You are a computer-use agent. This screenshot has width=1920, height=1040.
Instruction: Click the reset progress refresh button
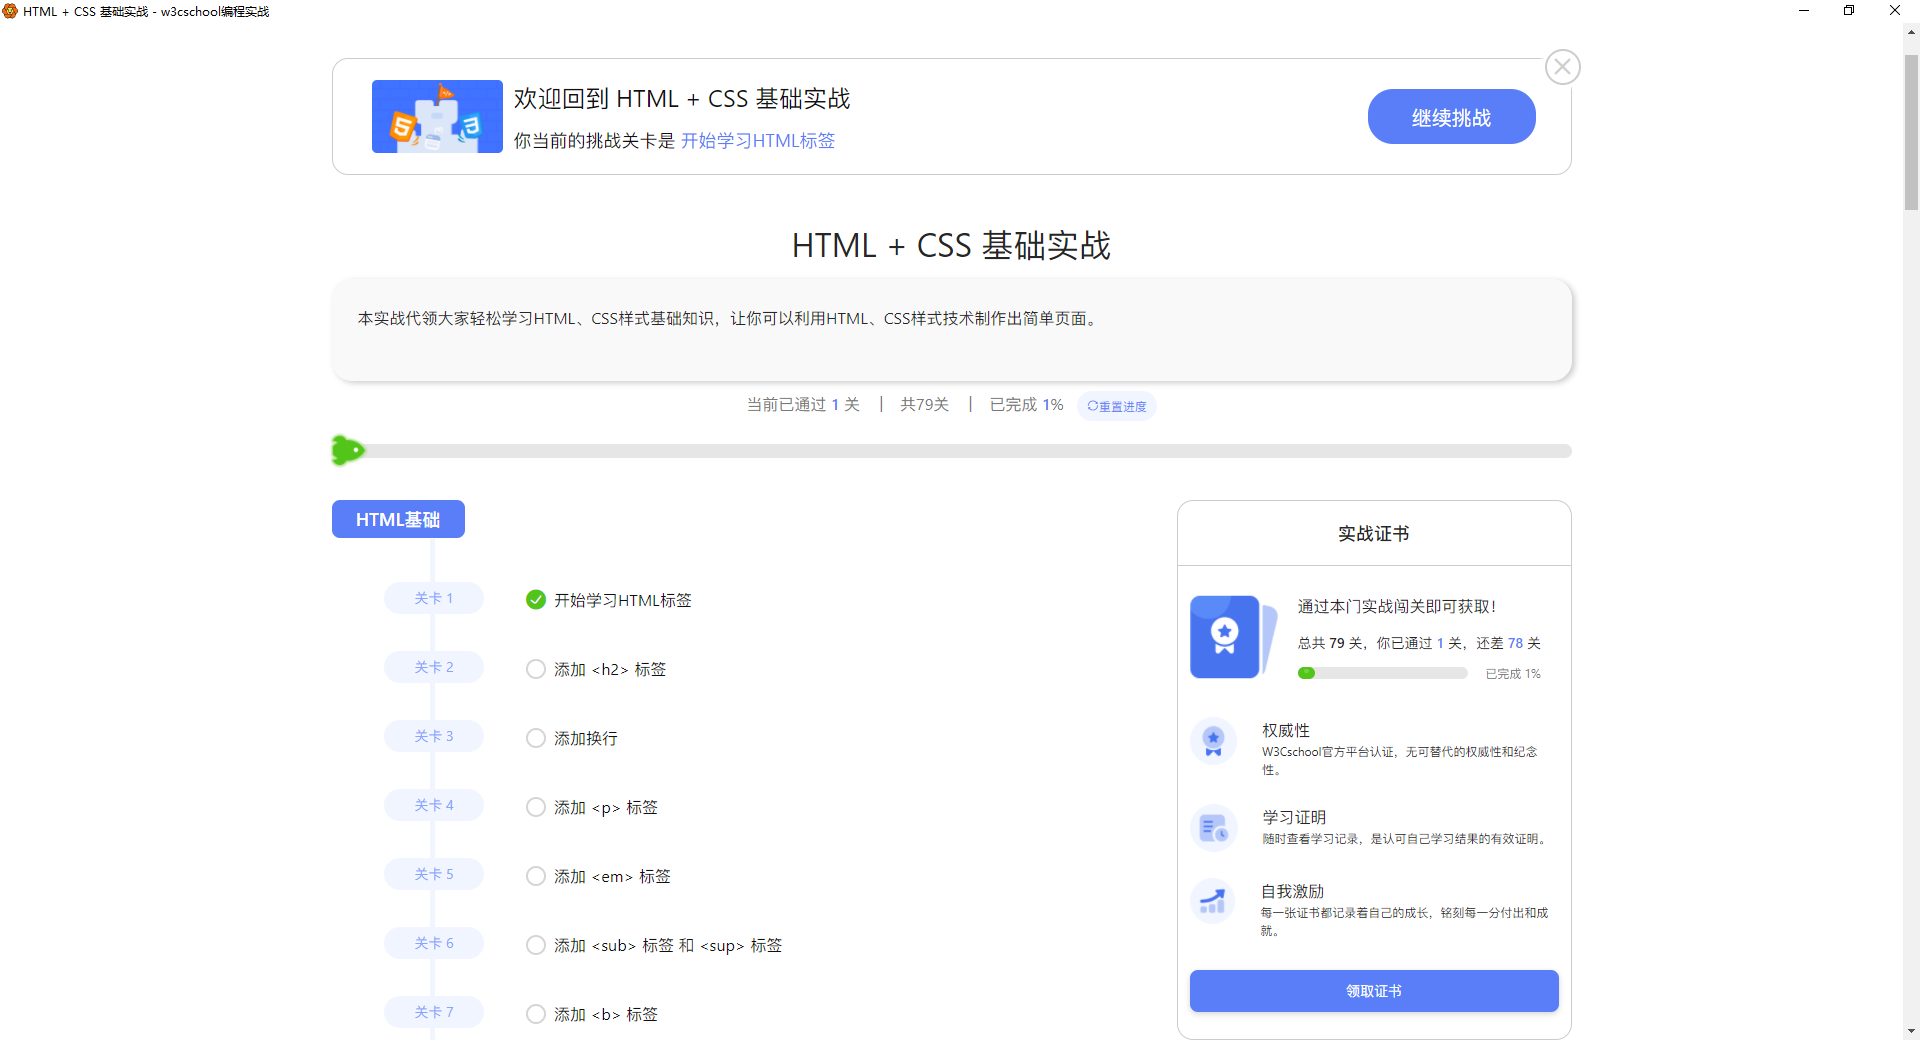pyautogui.click(x=1117, y=406)
